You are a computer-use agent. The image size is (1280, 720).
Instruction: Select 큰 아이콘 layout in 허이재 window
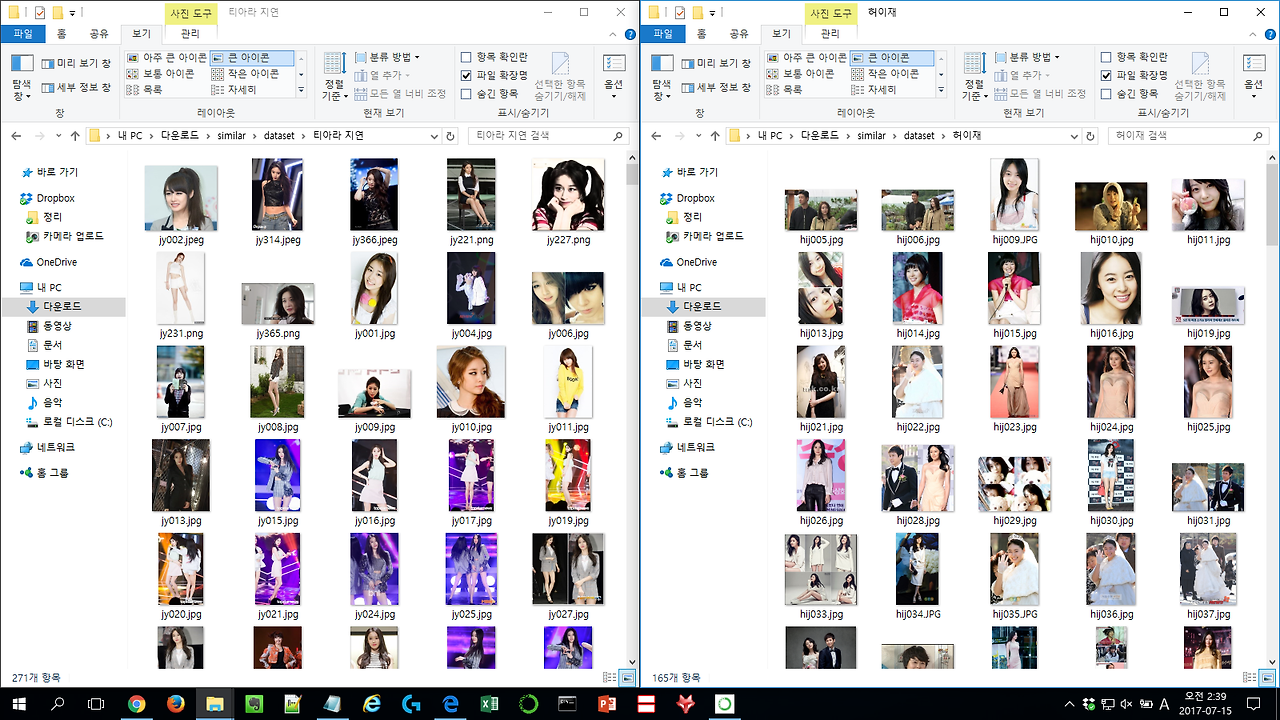tap(893, 58)
